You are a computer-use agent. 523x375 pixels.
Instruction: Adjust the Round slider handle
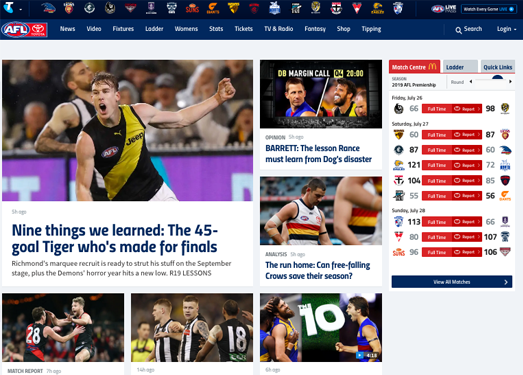pos(497,78)
